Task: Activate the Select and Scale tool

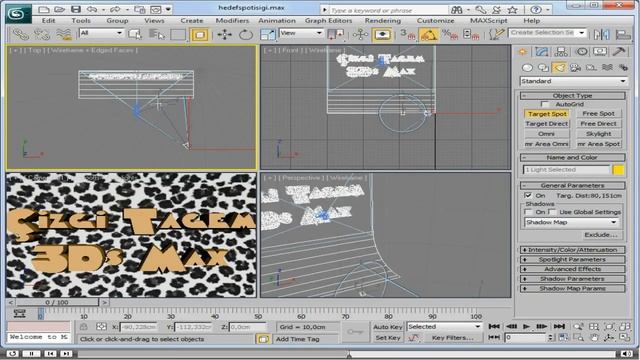Action: (x=268, y=35)
